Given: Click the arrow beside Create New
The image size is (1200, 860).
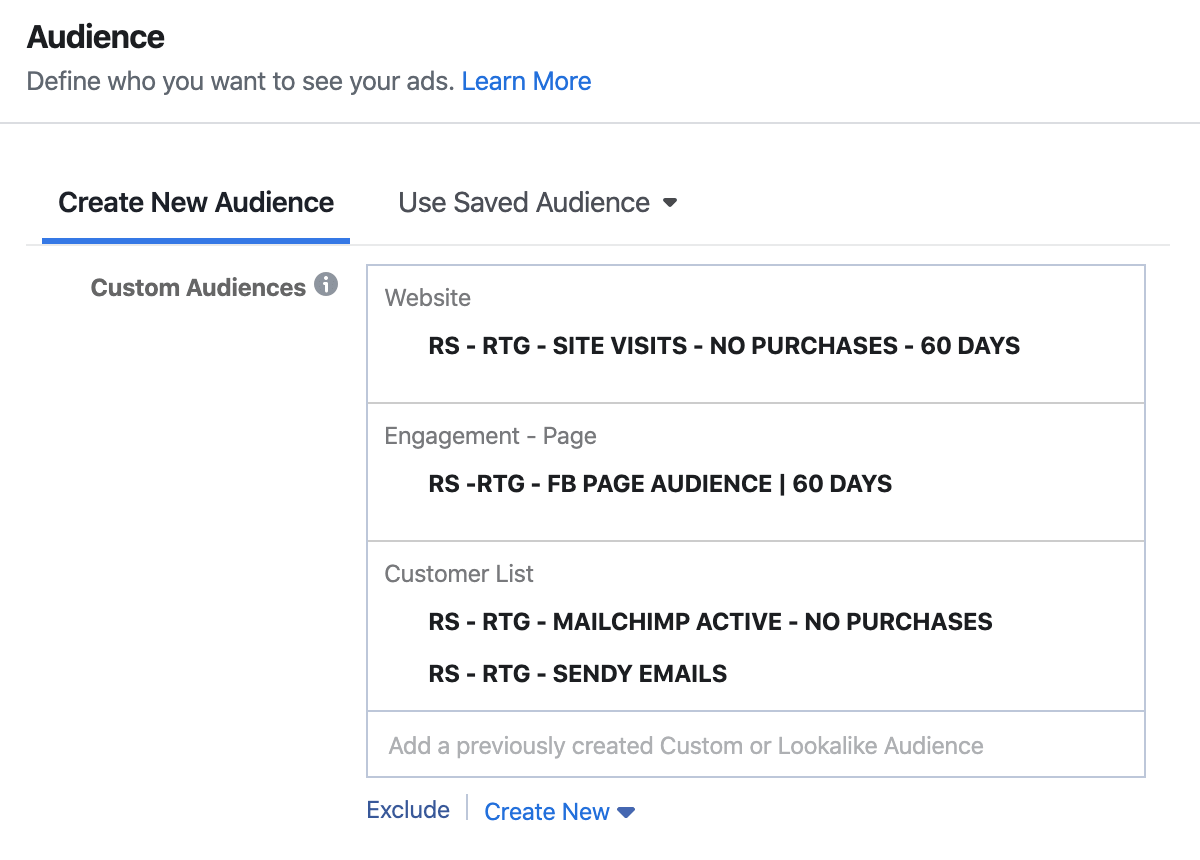Looking at the screenshot, I should click(627, 813).
